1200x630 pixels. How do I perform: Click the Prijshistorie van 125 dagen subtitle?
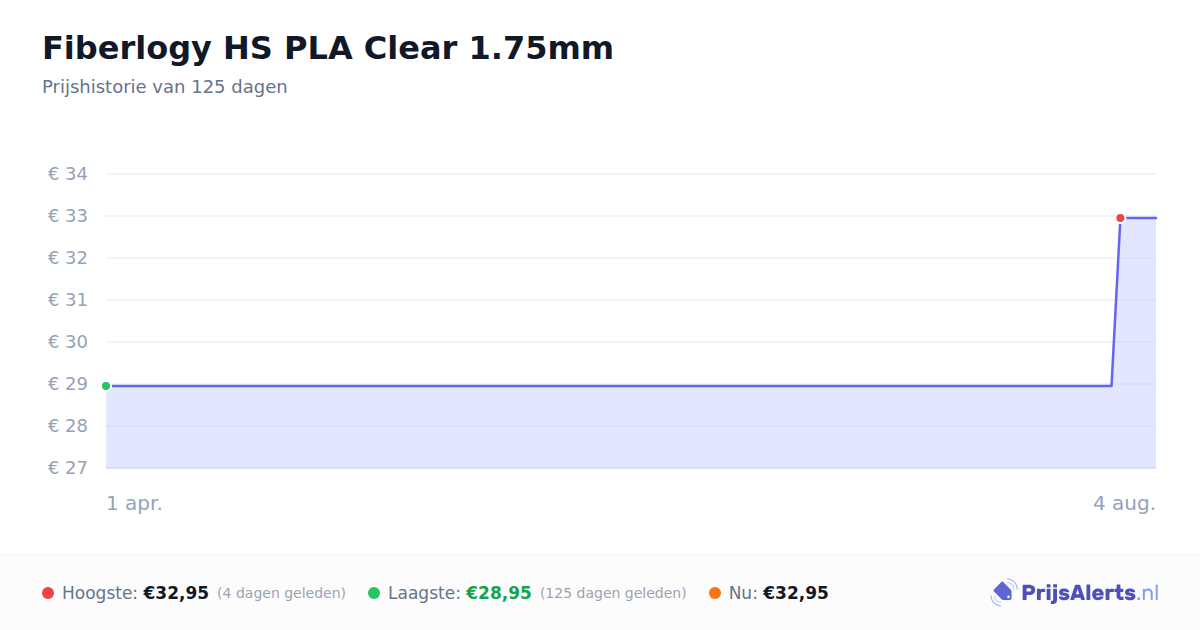click(165, 87)
